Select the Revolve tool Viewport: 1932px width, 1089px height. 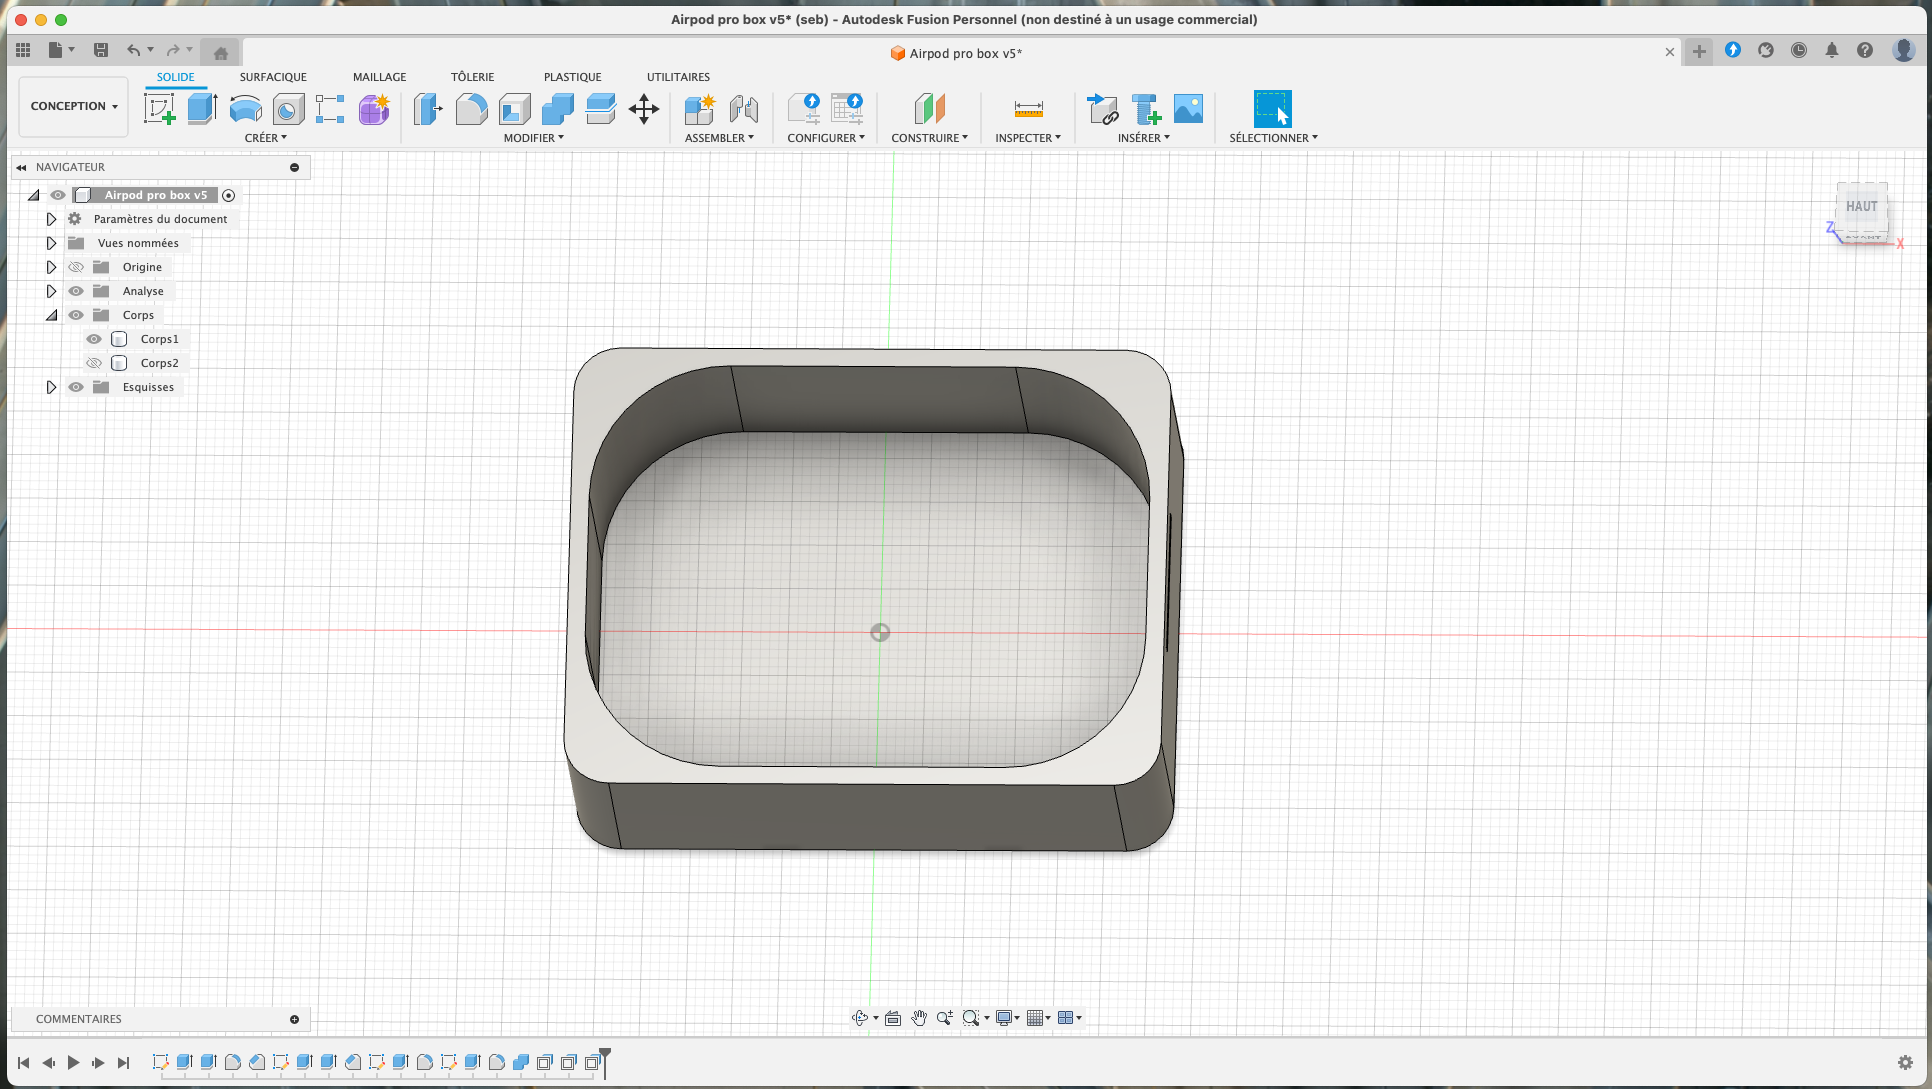[x=246, y=109]
